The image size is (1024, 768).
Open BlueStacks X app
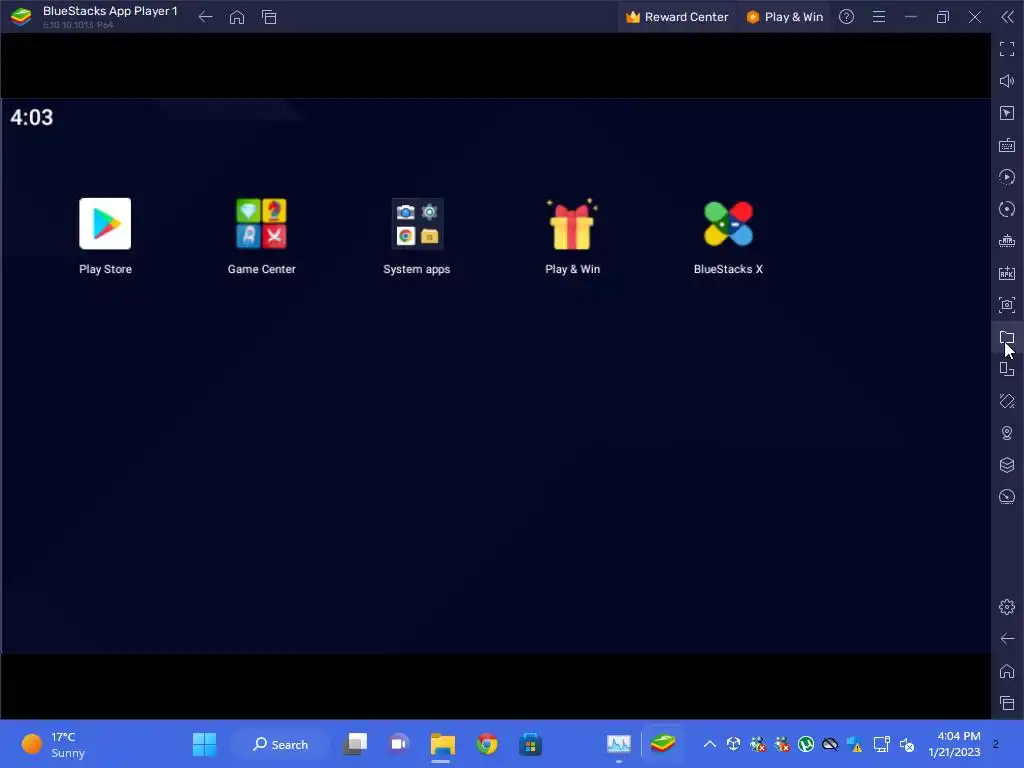(728, 224)
